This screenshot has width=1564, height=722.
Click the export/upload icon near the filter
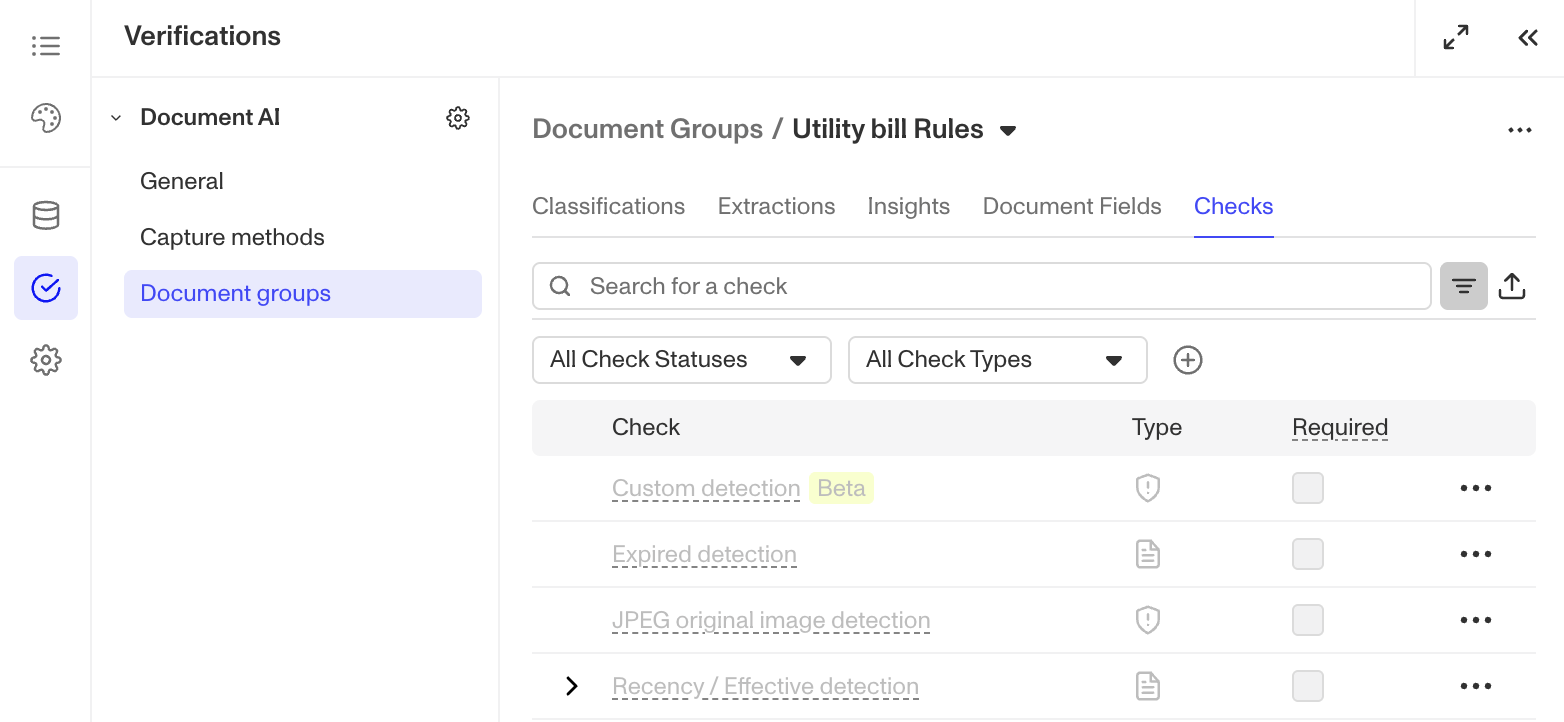(1512, 285)
